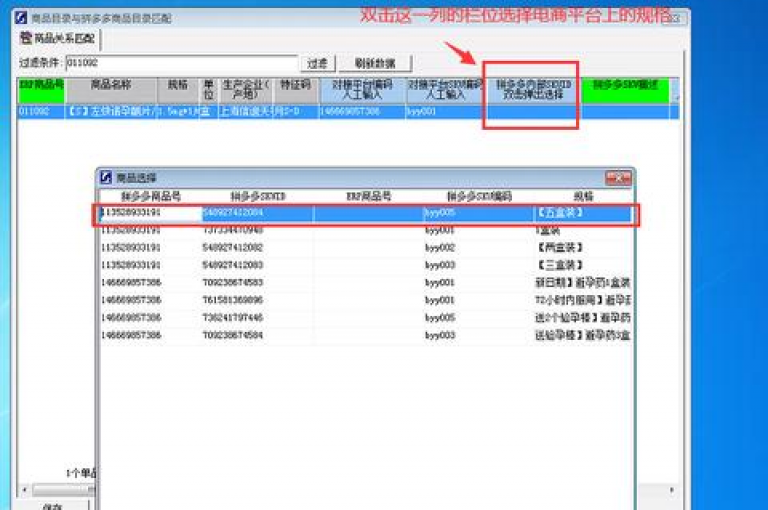Click the 拼多多SKUID header in 商品选择 dialog
This screenshot has width=768, height=510.
(x=258, y=197)
